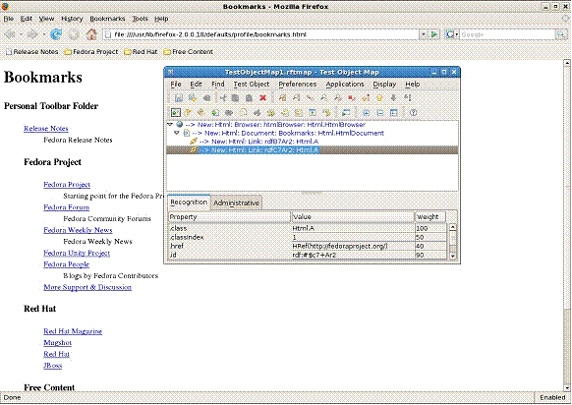Screen dimensions: 572x405
Task: Open the Forward history dropdown arrow
Action: pyautogui.click(x=44, y=34)
